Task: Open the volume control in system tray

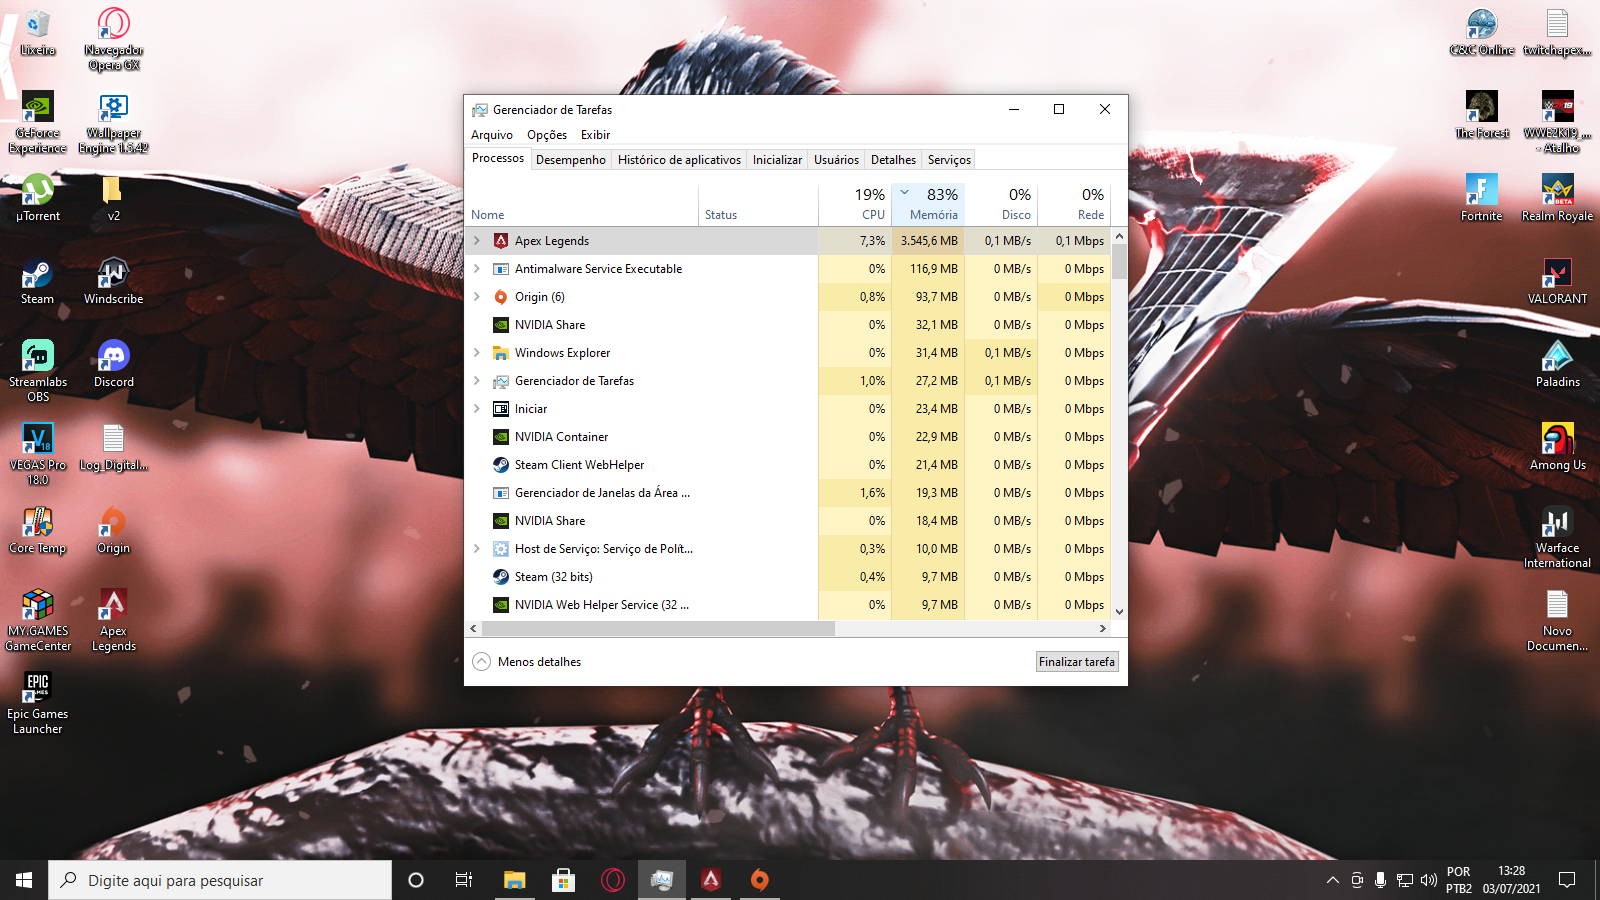Action: pyautogui.click(x=1428, y=880)
